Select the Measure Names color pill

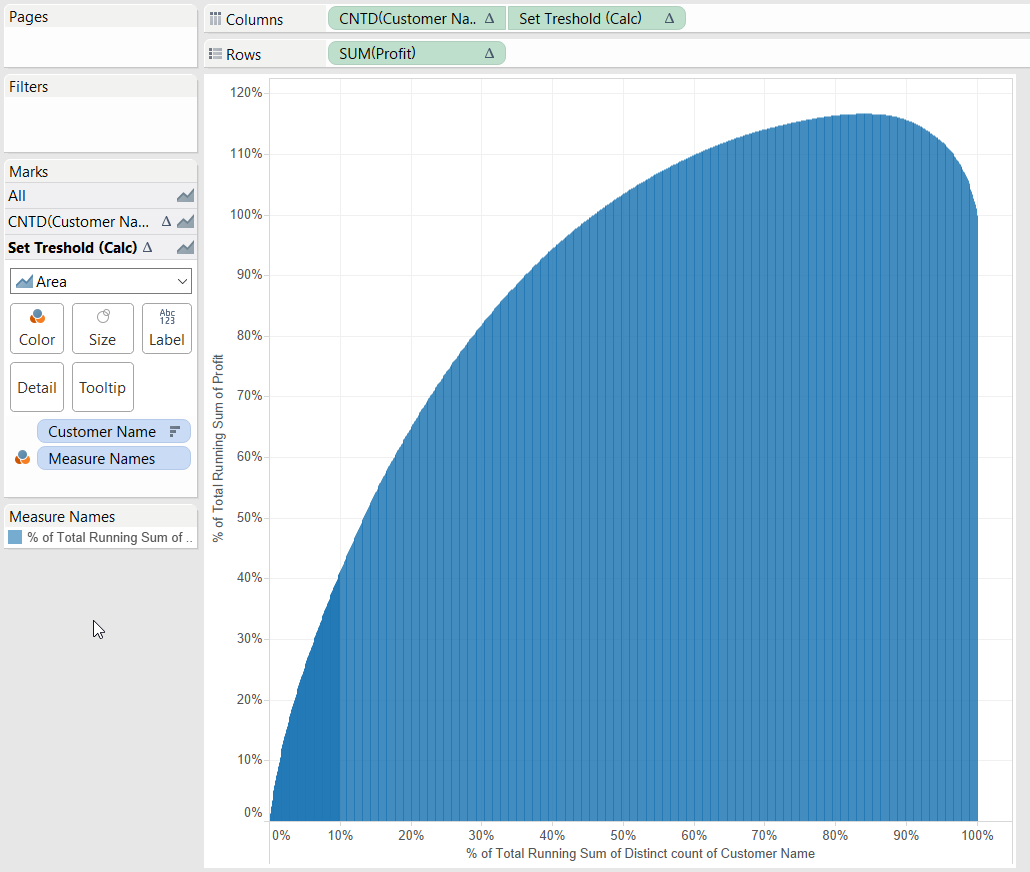click(114, 459)
